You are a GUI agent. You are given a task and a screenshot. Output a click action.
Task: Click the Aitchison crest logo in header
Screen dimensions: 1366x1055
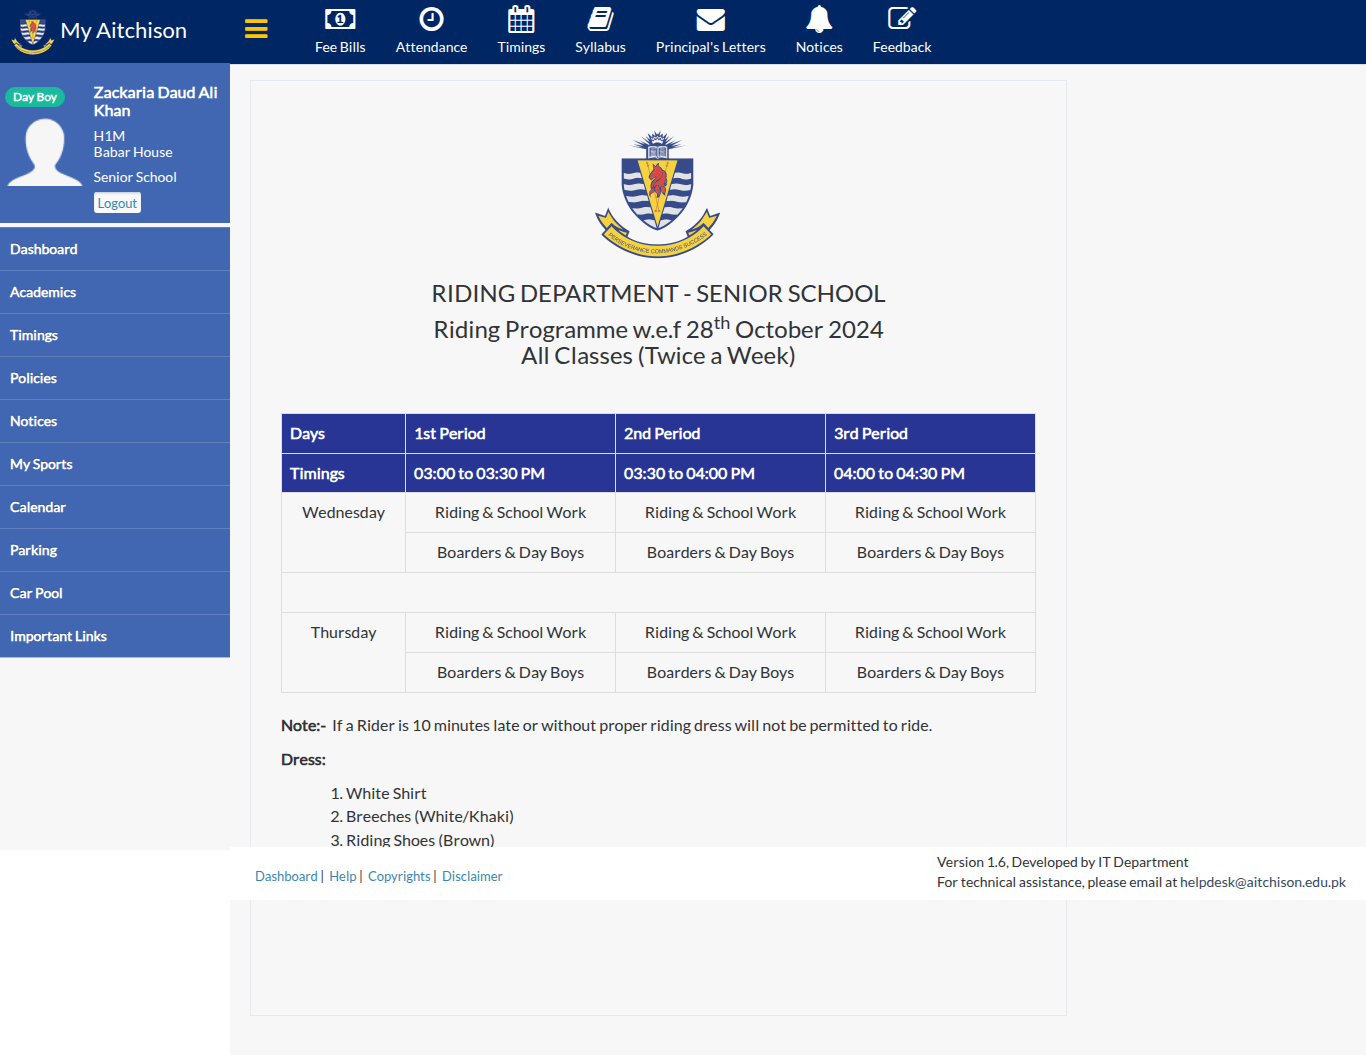coord(32,31)
